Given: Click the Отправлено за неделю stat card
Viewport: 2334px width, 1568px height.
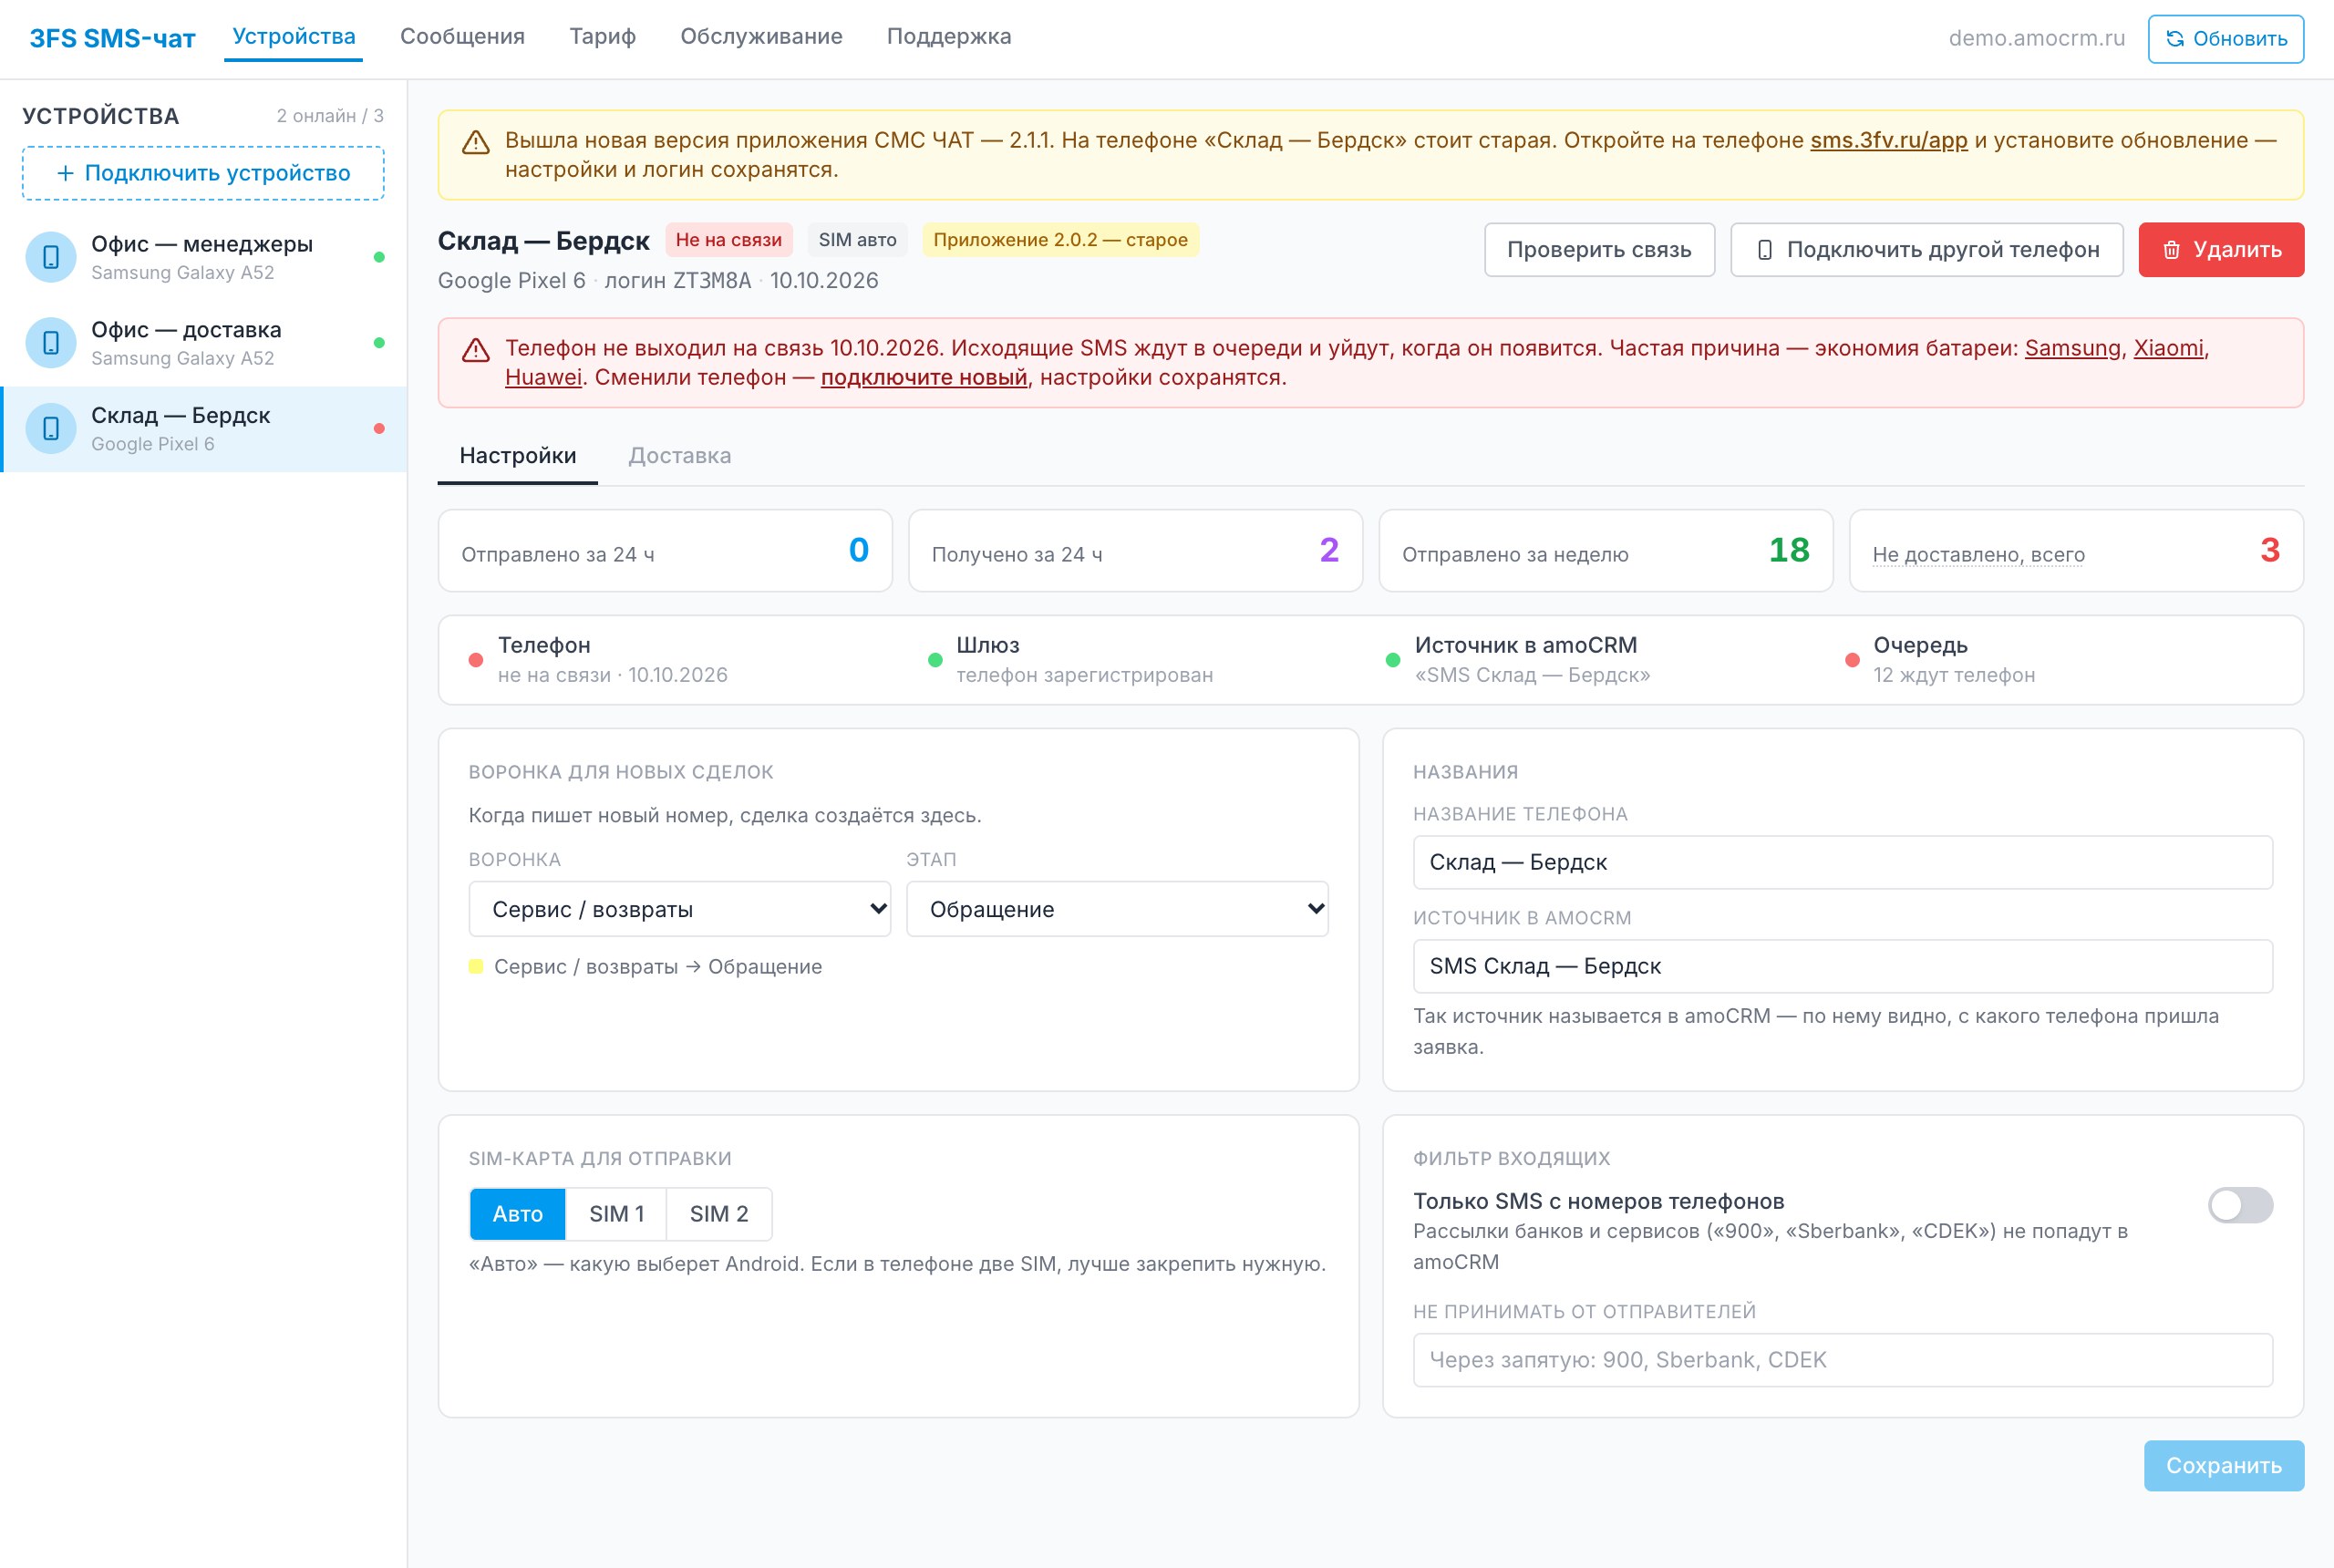Looking at the screenshot, I should pos(1605,551).
